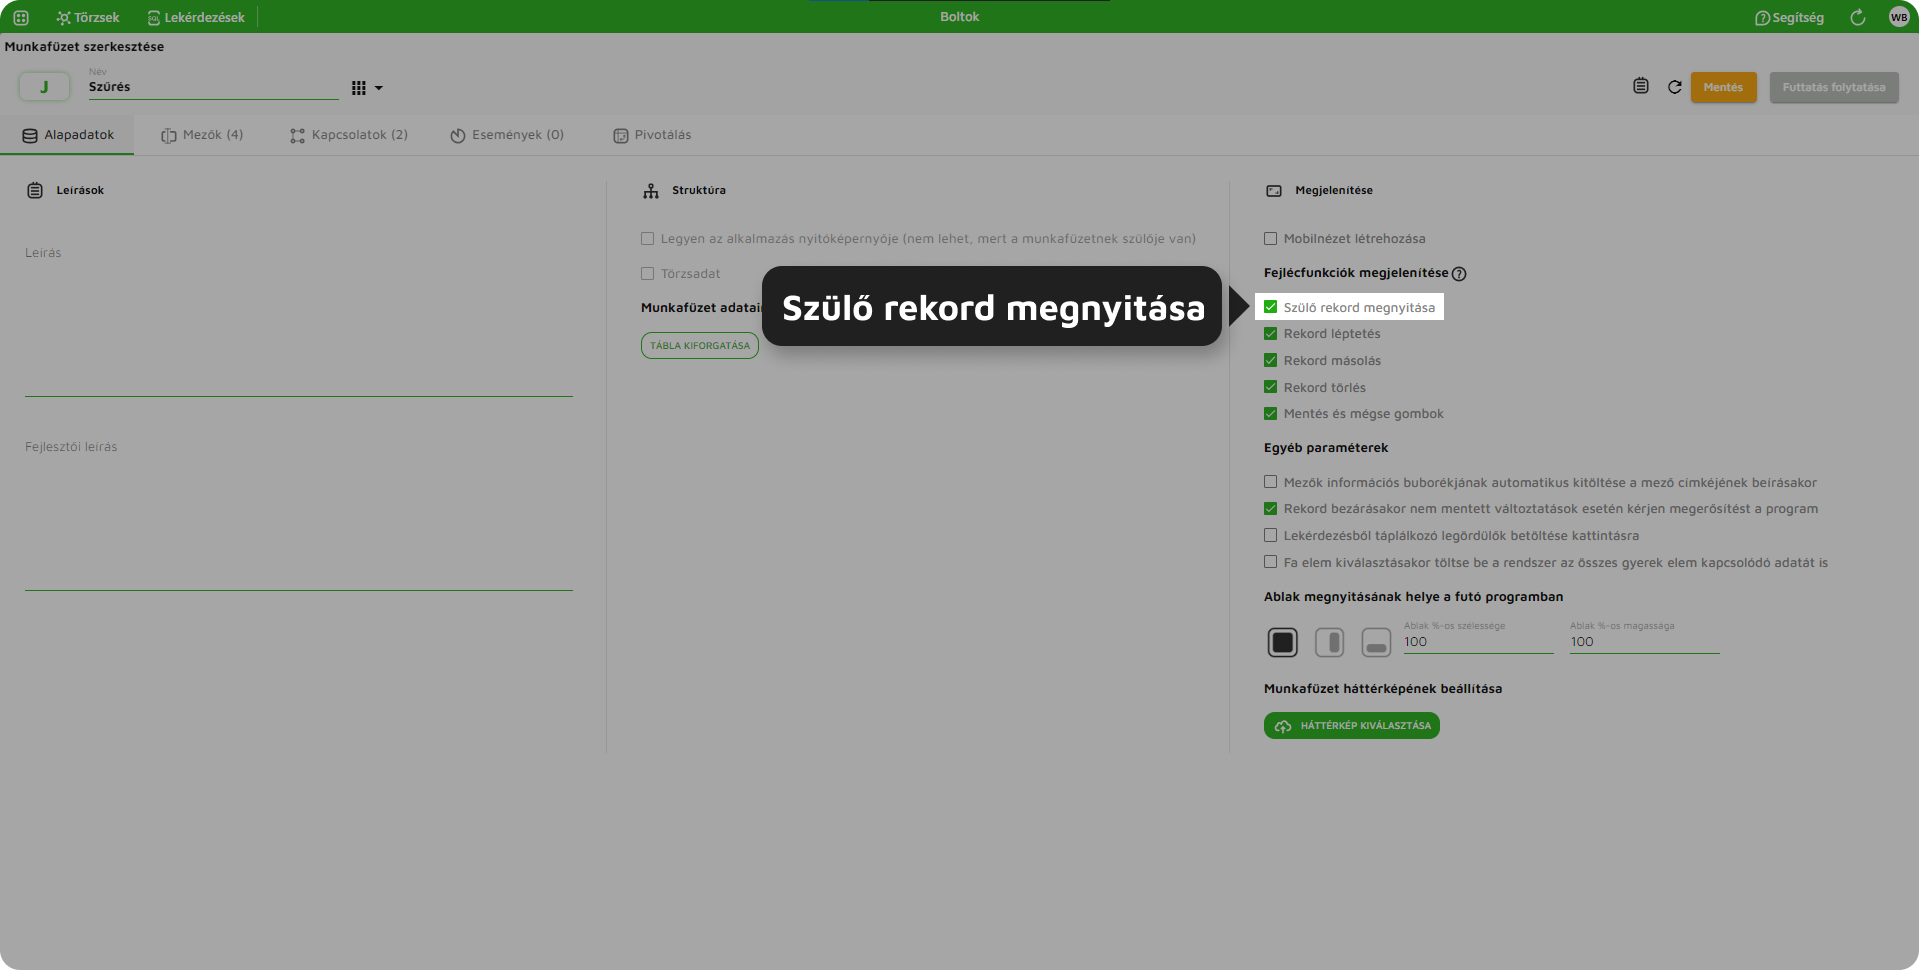The height and width of the screenshot is (970, 1919).
Task: Toggle the Törzsadat checkbox
Action: [647, 274]
